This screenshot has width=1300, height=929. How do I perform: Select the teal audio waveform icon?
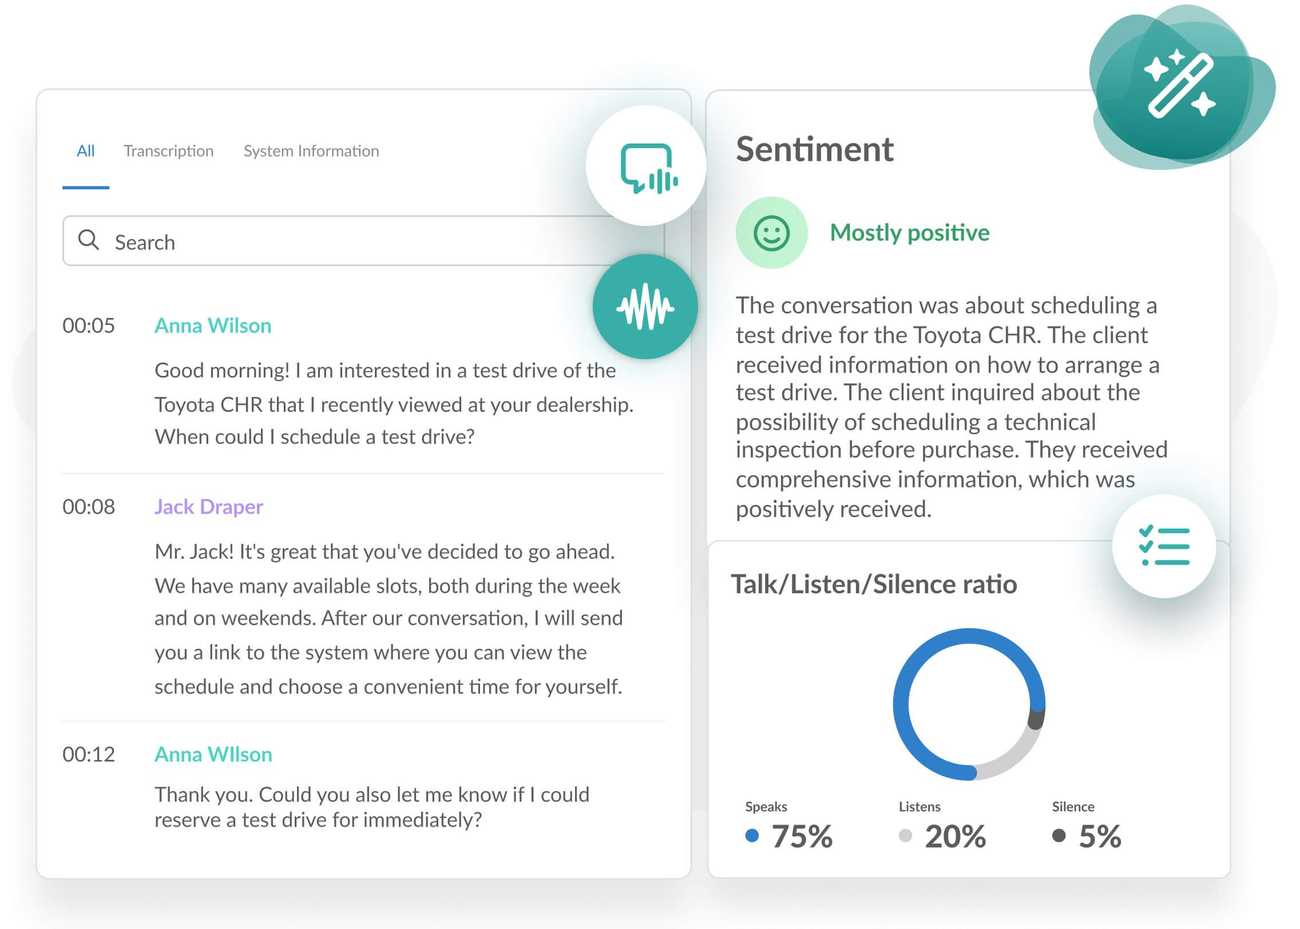tap(645, 306)
